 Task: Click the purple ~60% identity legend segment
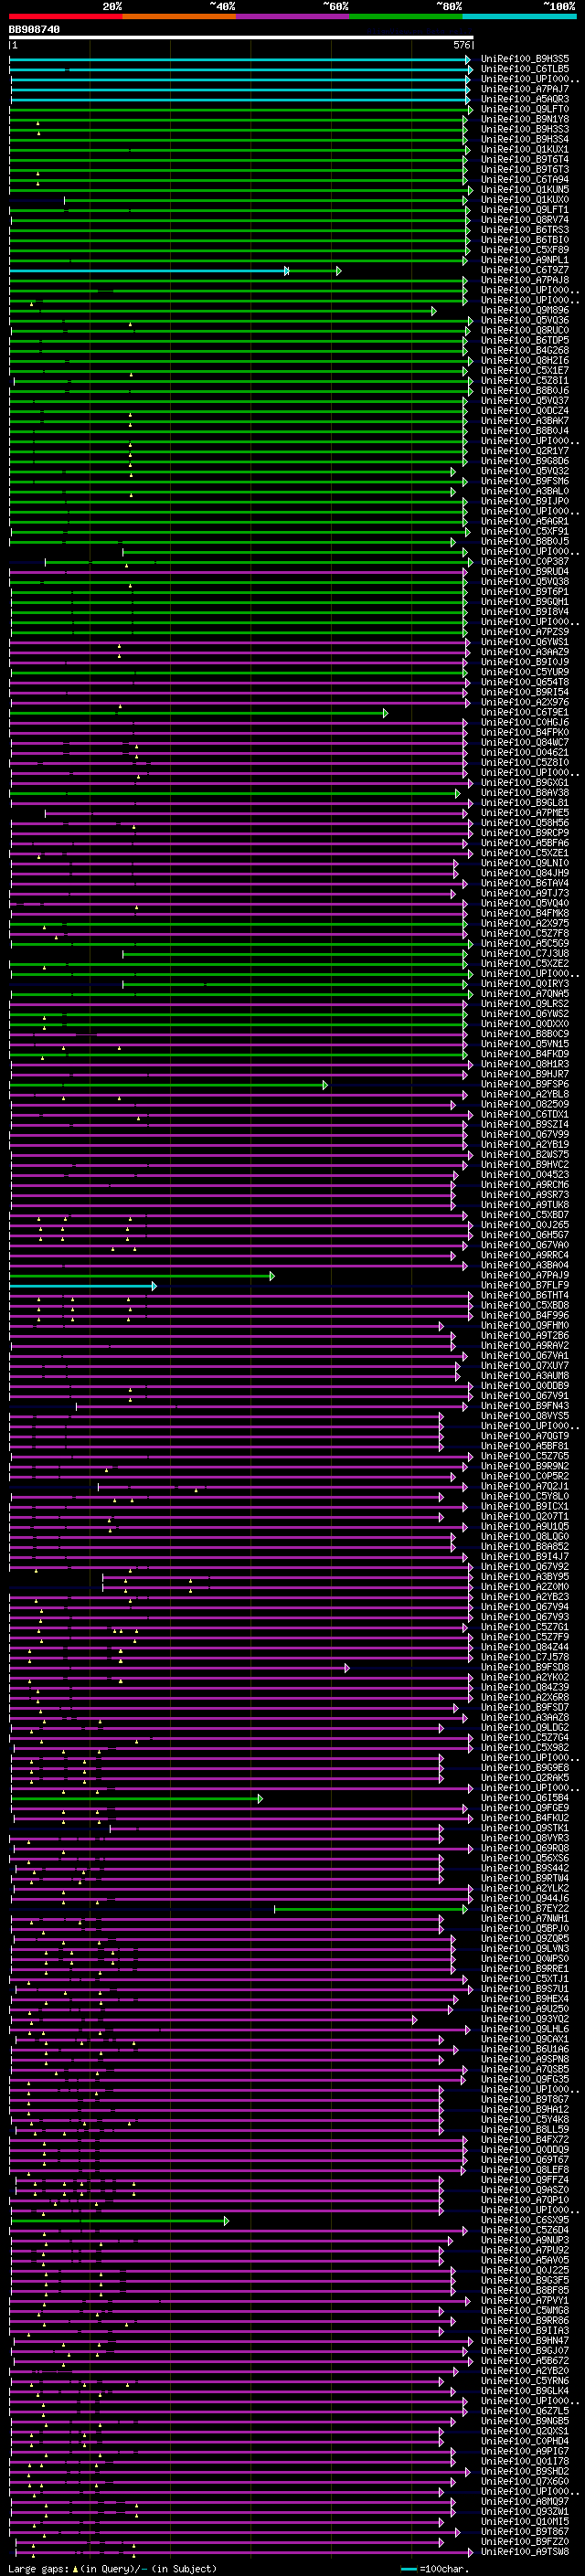[293, 16]
